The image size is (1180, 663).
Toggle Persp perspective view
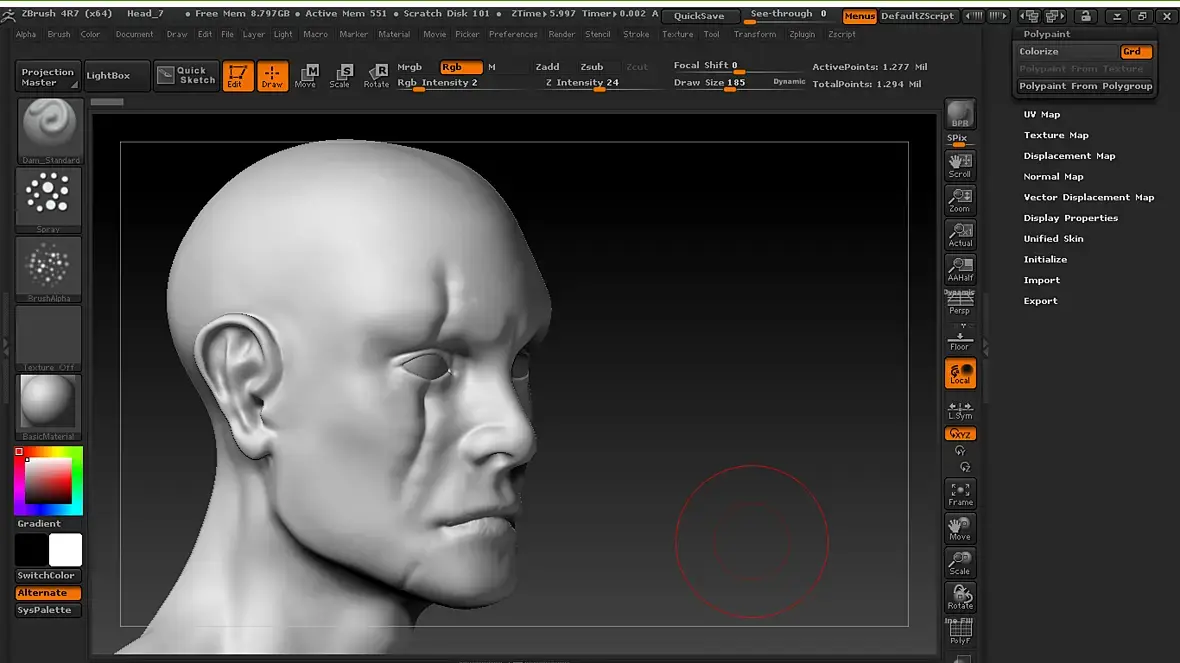960,303
